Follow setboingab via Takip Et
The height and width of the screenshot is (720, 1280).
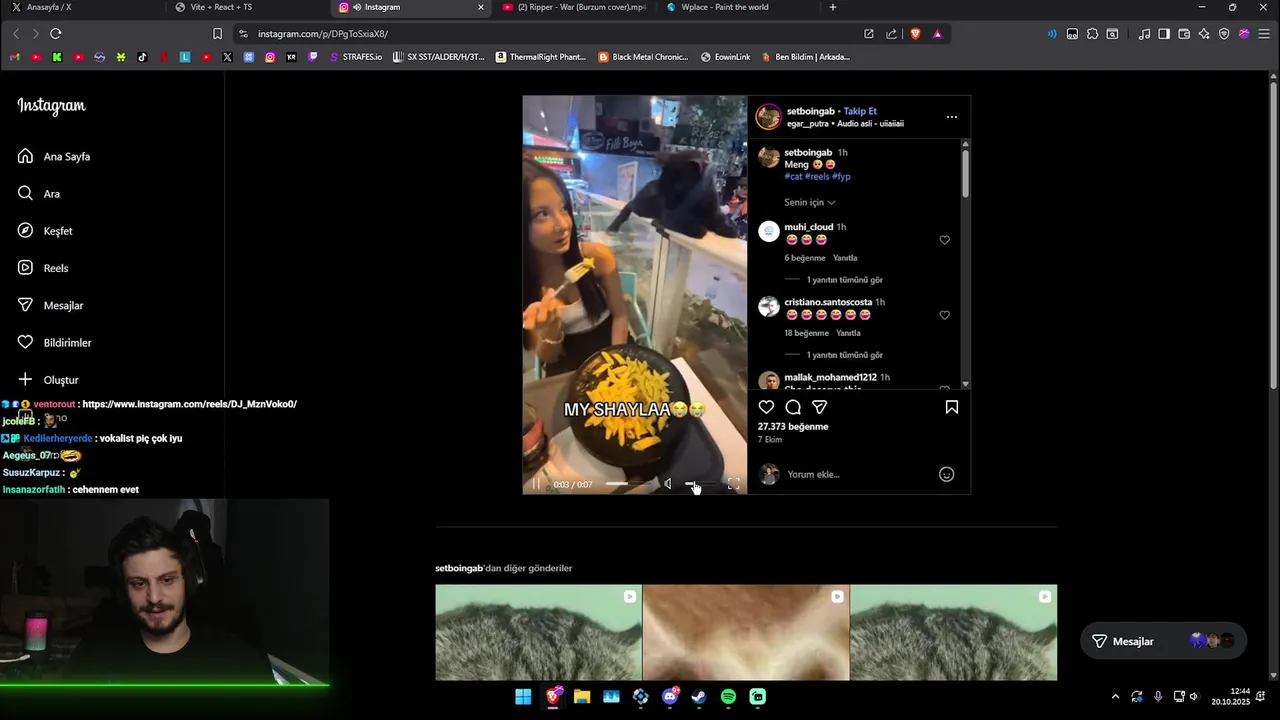860,111
